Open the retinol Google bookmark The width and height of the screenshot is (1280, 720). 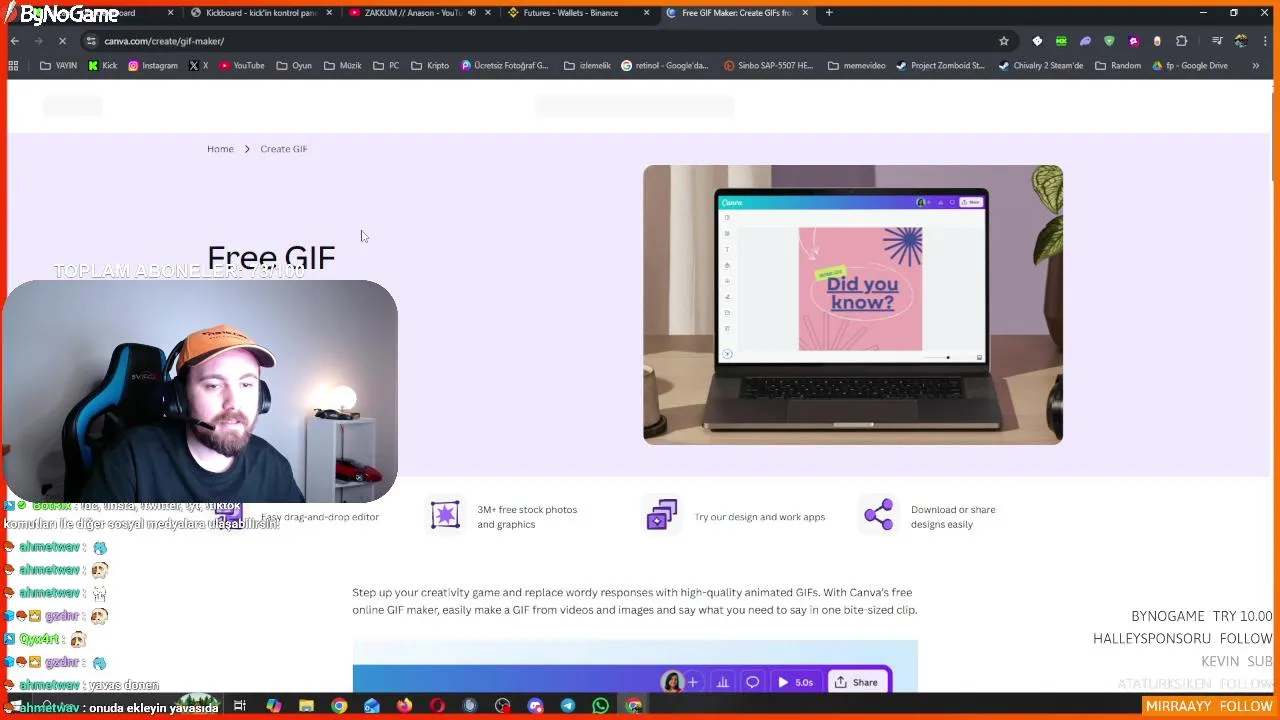(664, 66)
